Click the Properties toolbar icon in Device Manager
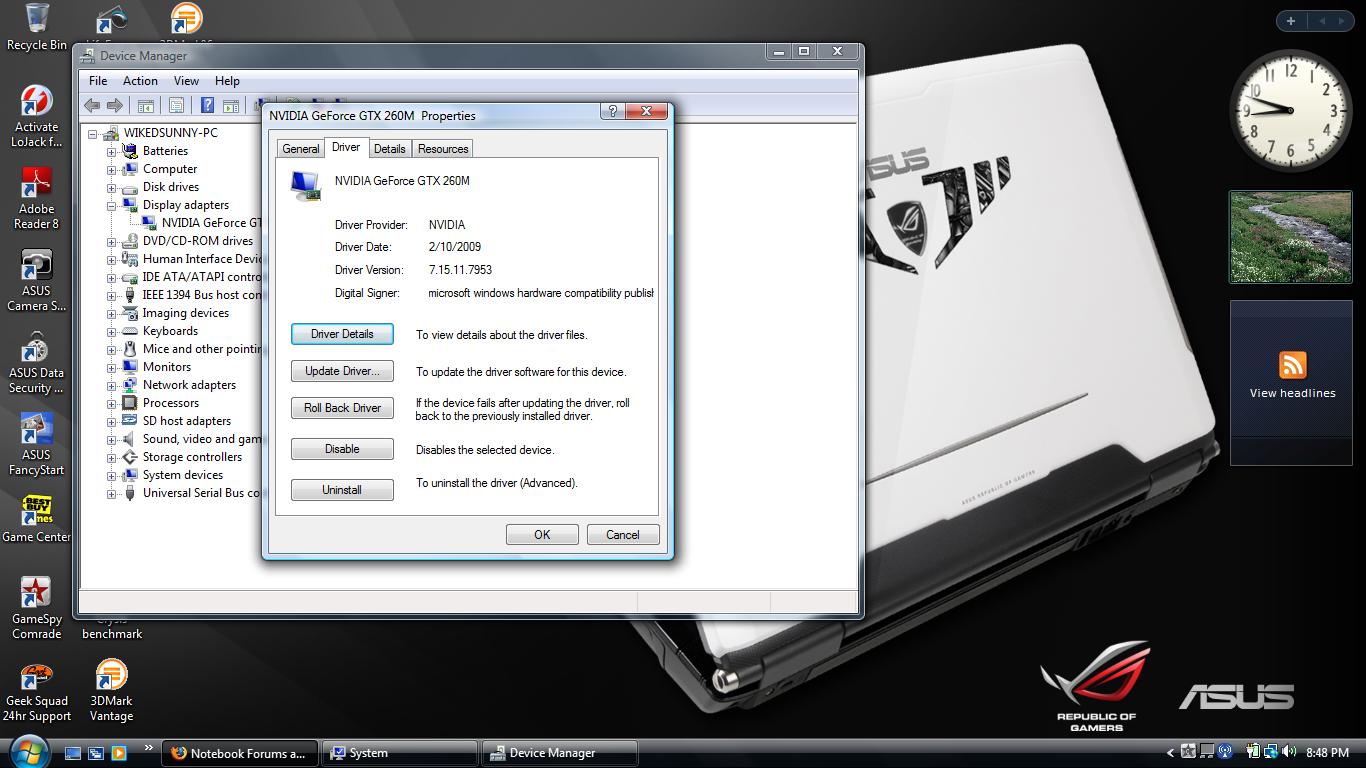This screenshot has height=768, width=1366. click(176, 105)
